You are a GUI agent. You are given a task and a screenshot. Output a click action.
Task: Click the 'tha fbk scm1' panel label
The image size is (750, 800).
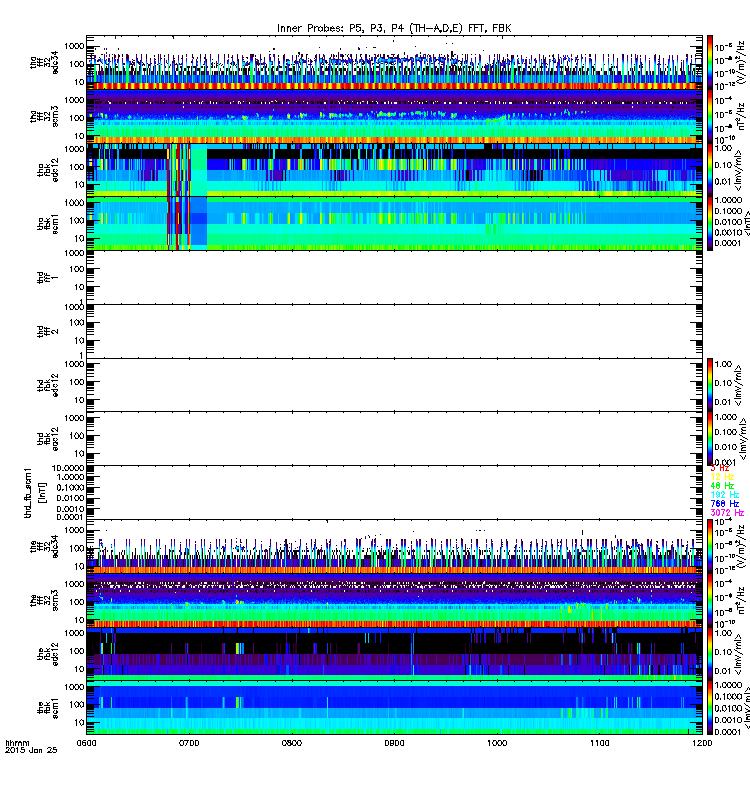(x=47, y=223)
